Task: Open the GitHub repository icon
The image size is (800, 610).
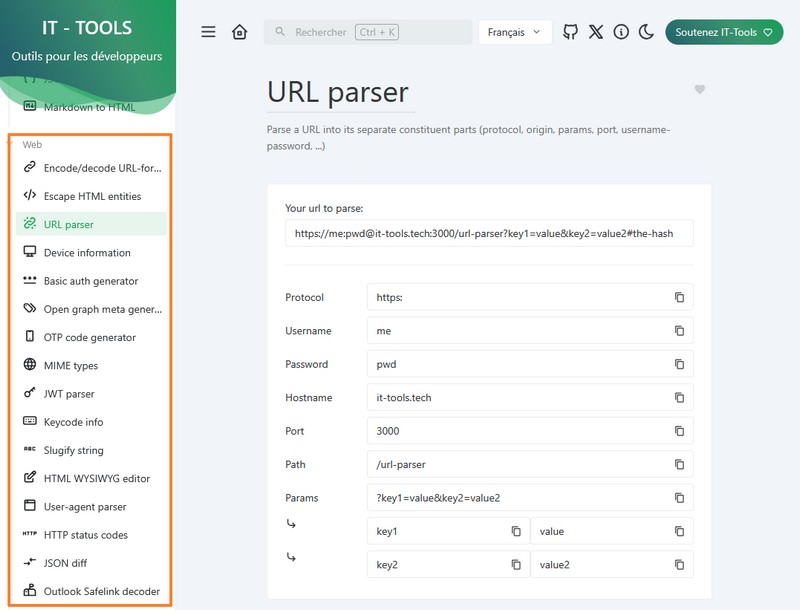Action: tap(570, 32)
